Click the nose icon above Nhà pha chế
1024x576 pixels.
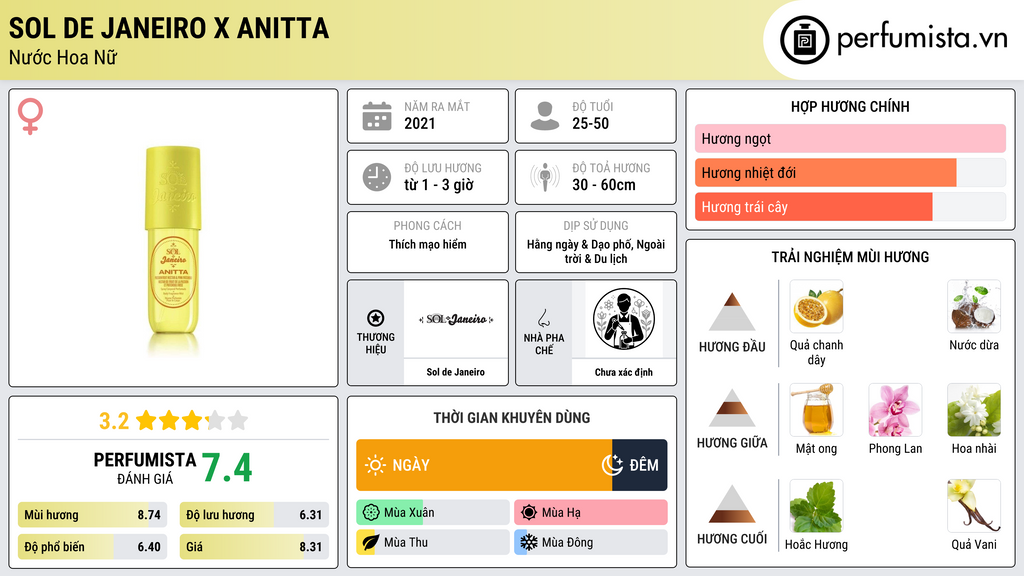tap(543, 318)
